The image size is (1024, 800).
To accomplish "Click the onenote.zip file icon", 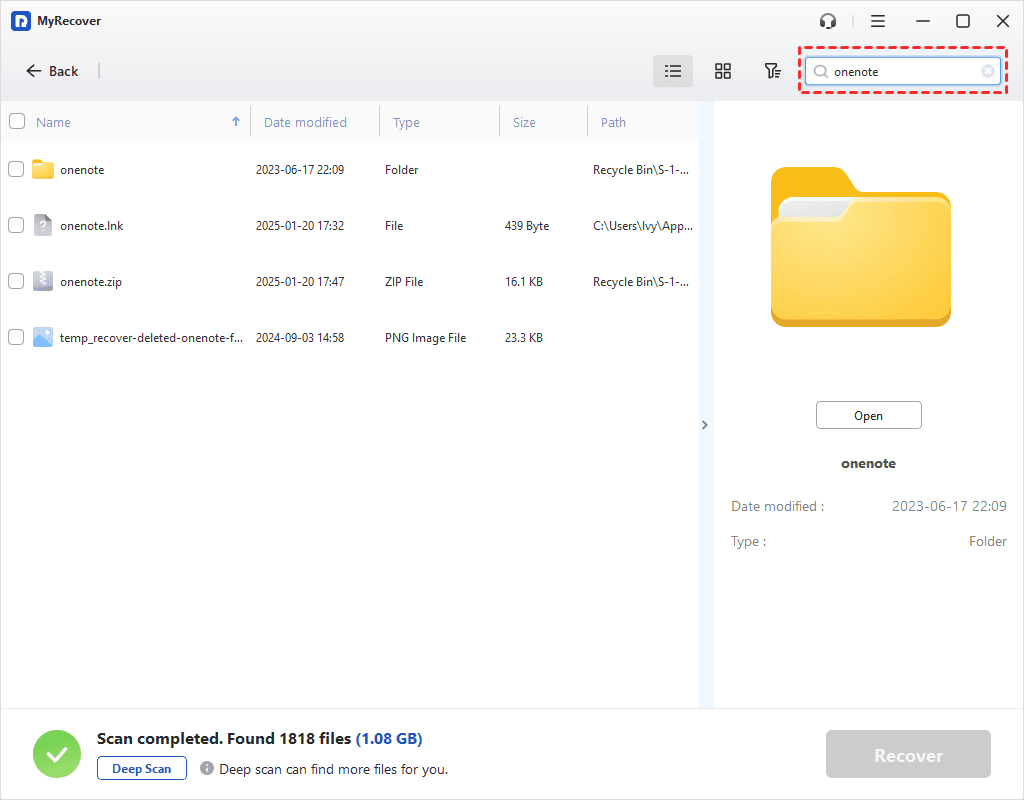I will (x=42, y=281).
